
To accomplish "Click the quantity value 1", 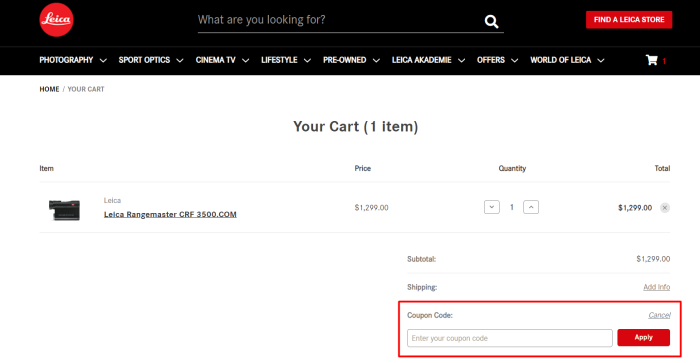I will 512,207.
